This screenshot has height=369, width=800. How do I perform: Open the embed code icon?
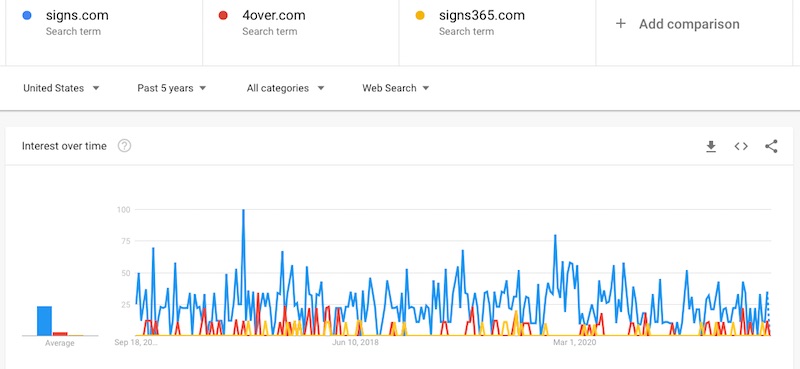pos(741,146)
